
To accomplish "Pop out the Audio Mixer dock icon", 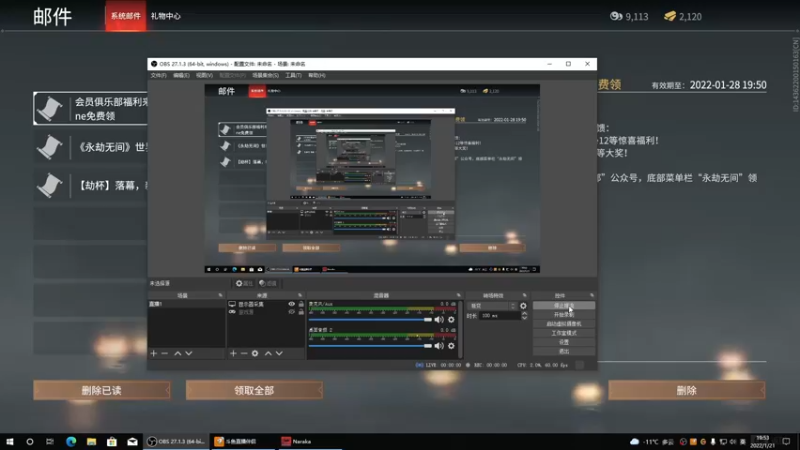I will click(458, 295).
